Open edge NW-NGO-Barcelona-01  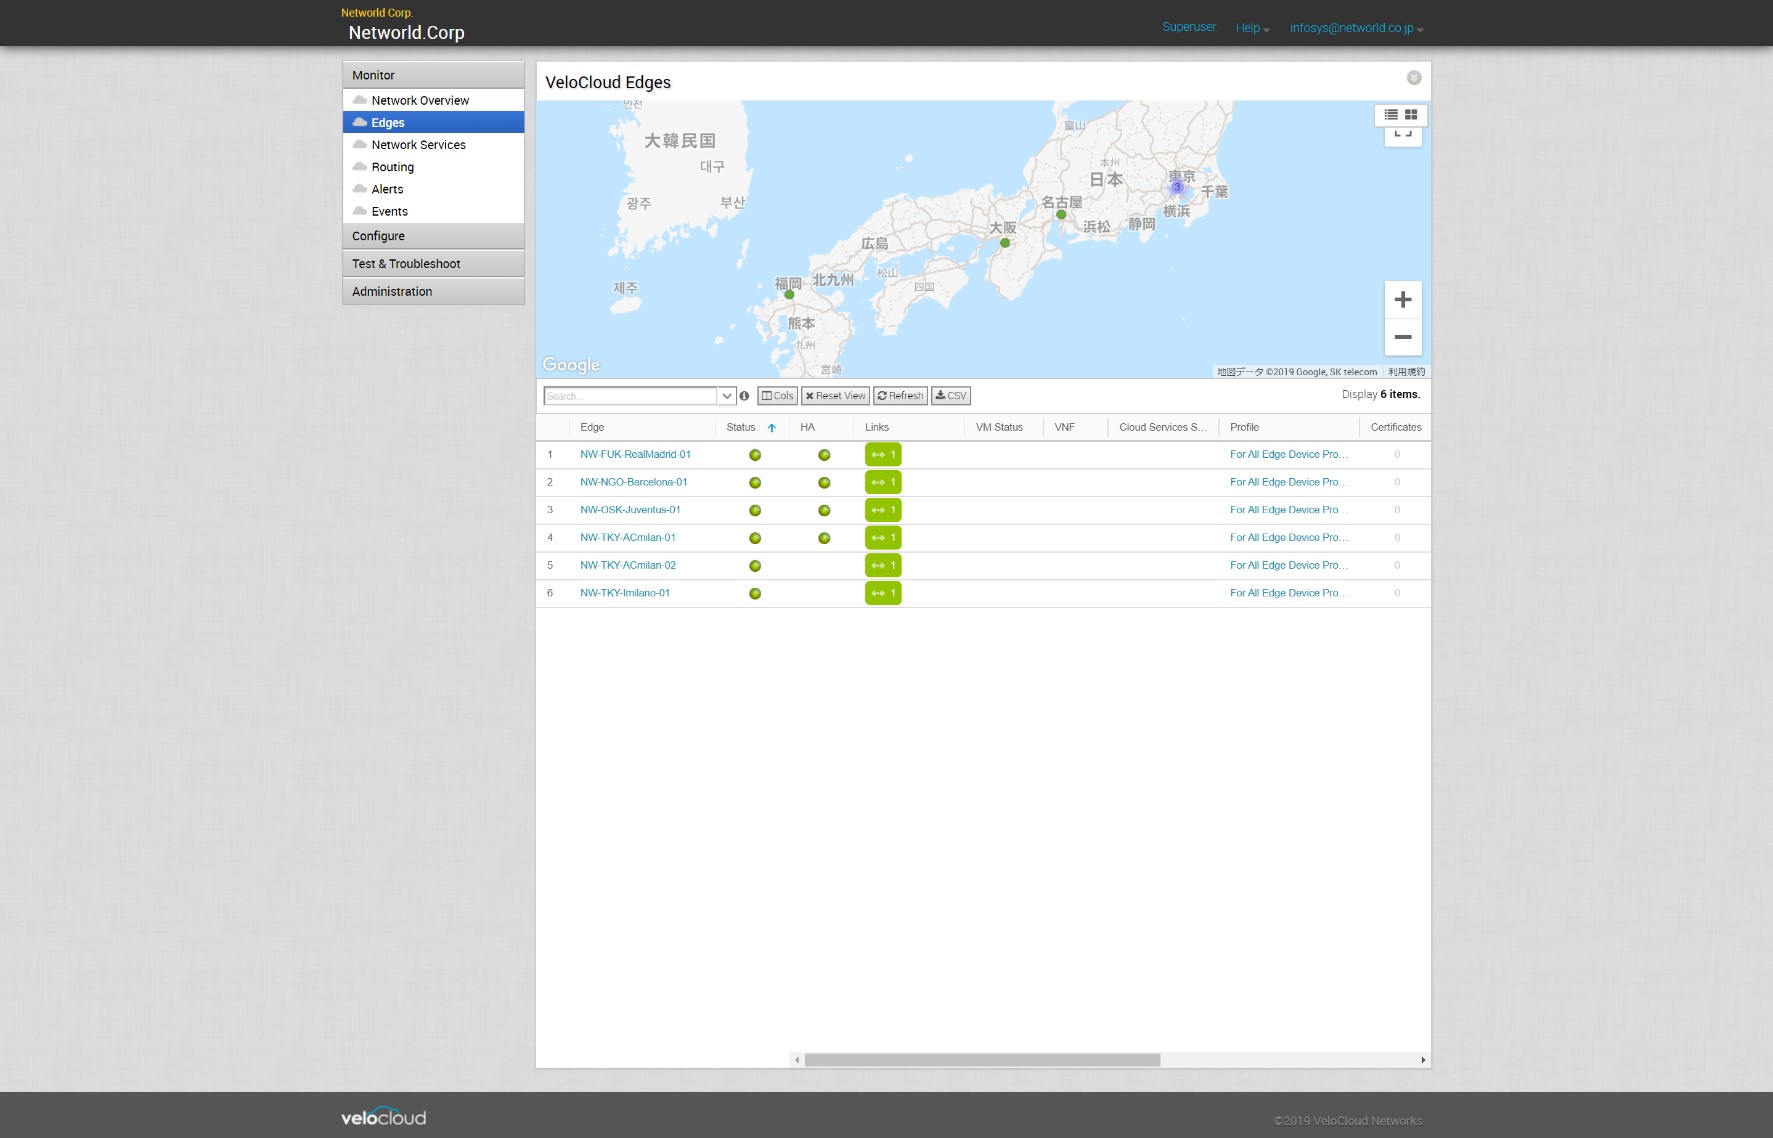point(633,482)
